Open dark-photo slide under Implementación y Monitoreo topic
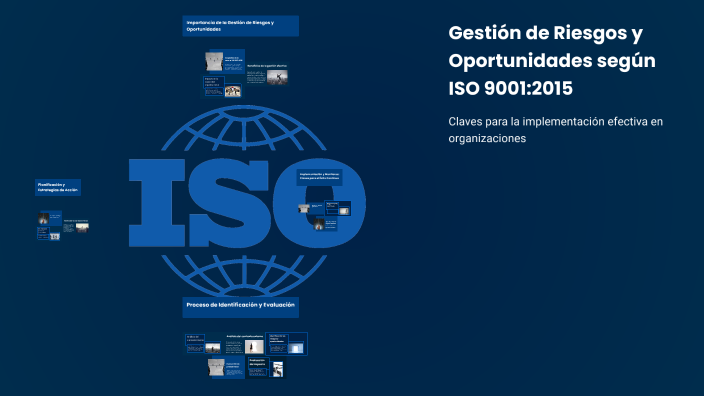Image resolution: width=704 pixels, height=396 pixels. [326, 224]
